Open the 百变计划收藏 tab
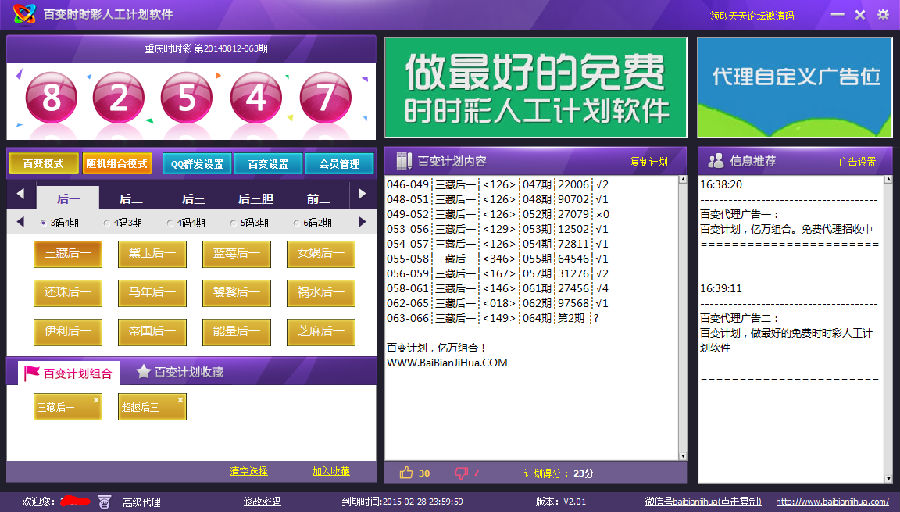Image resolution: width=900 pixels, height=512 pixels. tap(180, 372)
